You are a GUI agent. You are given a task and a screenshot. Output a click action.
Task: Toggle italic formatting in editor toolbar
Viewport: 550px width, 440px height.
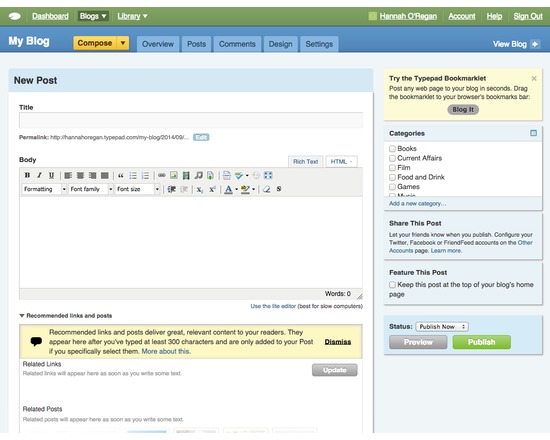39,175
